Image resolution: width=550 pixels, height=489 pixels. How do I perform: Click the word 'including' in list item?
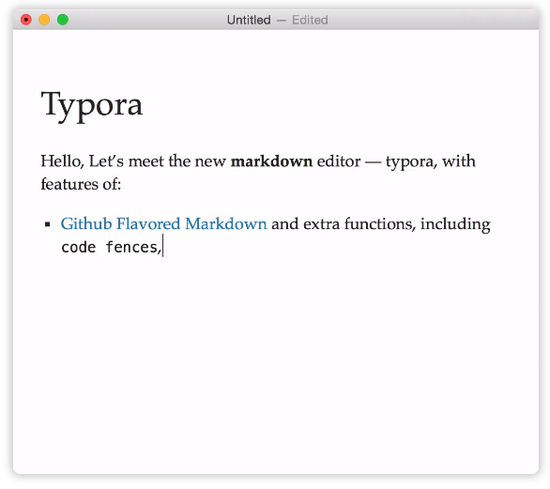pyautogui.click(x=455, y=224)
